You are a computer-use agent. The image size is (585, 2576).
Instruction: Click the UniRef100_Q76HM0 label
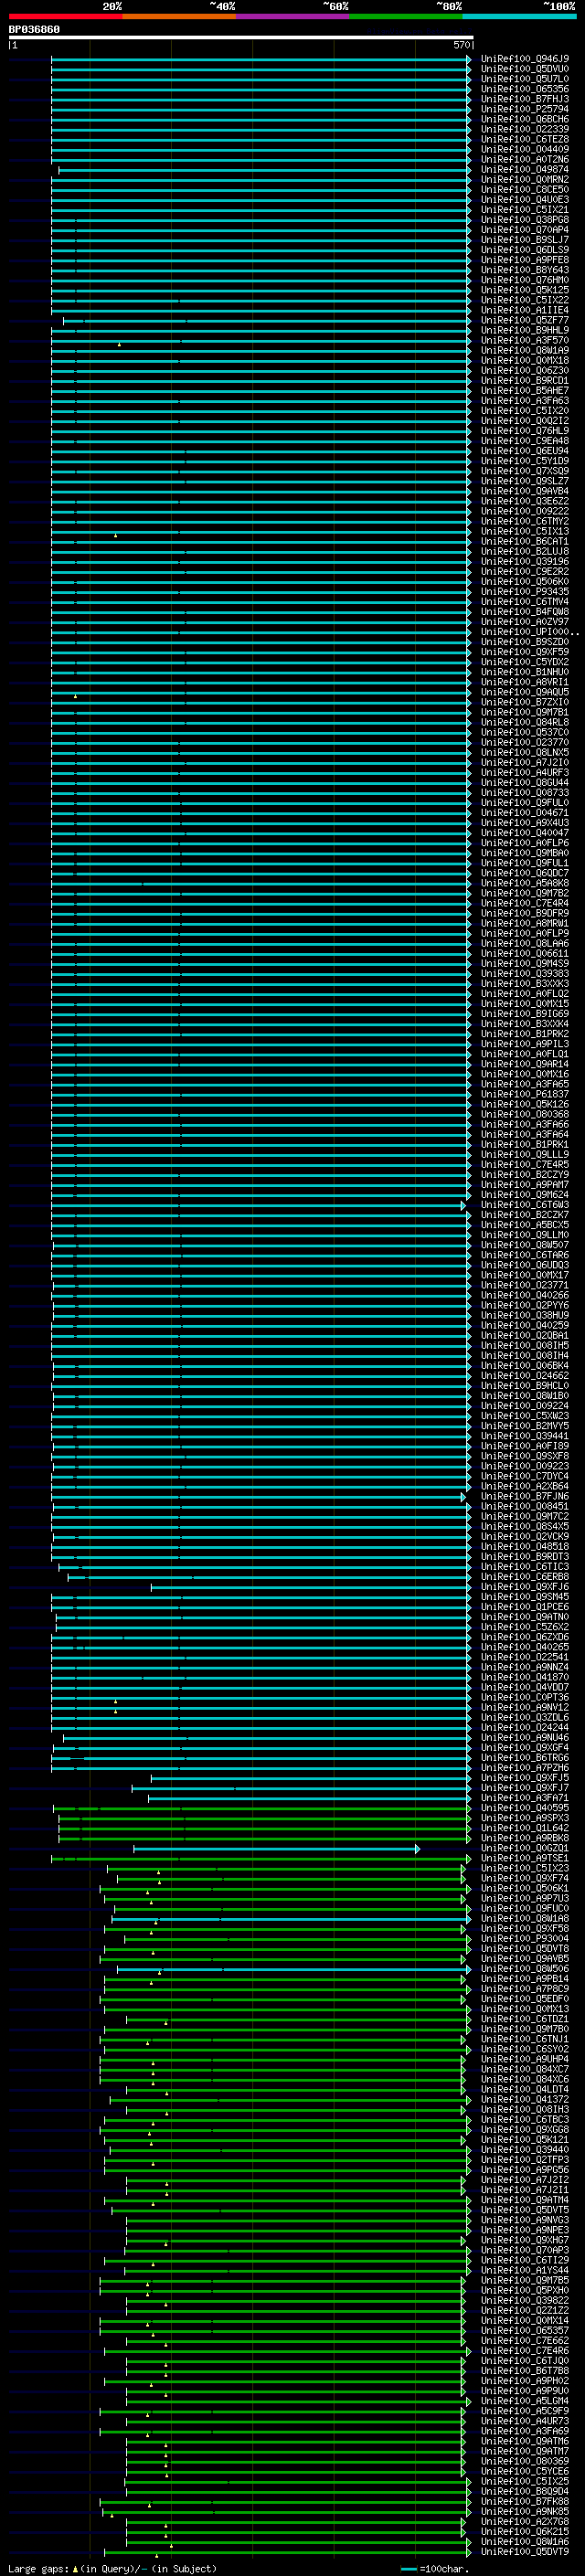coord(525,280)
